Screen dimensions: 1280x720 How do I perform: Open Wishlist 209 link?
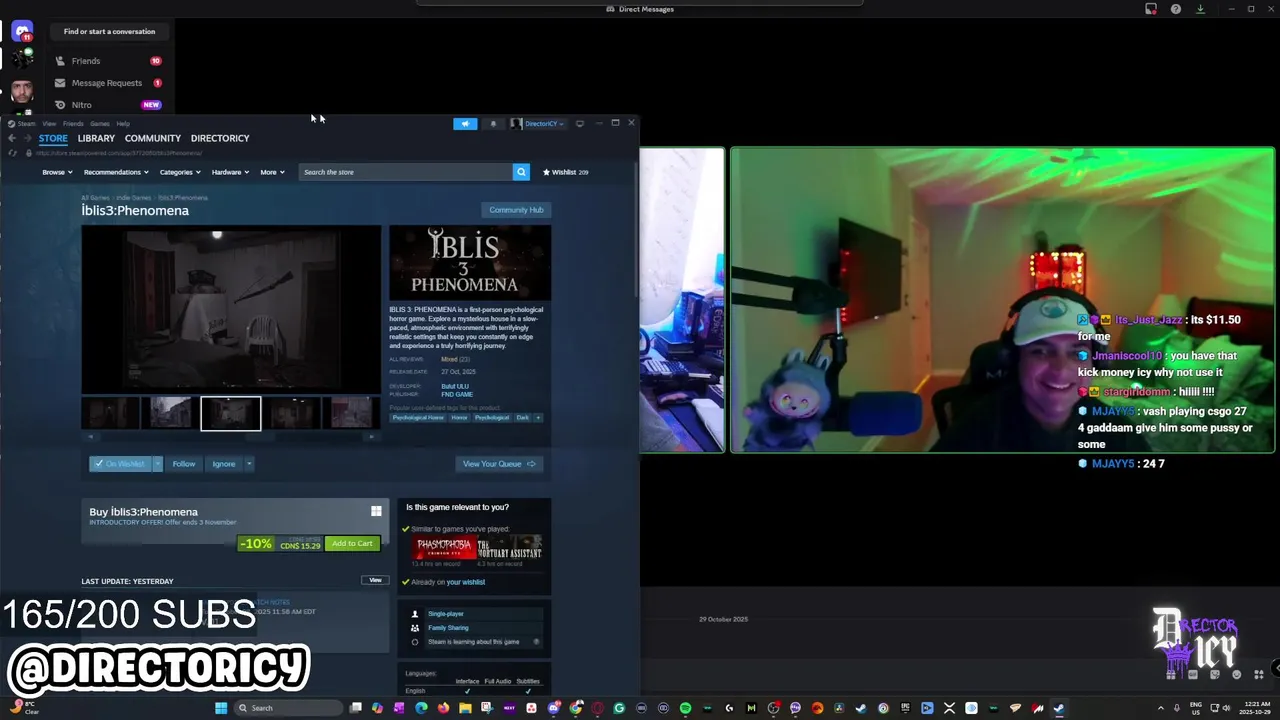point(565,172)
